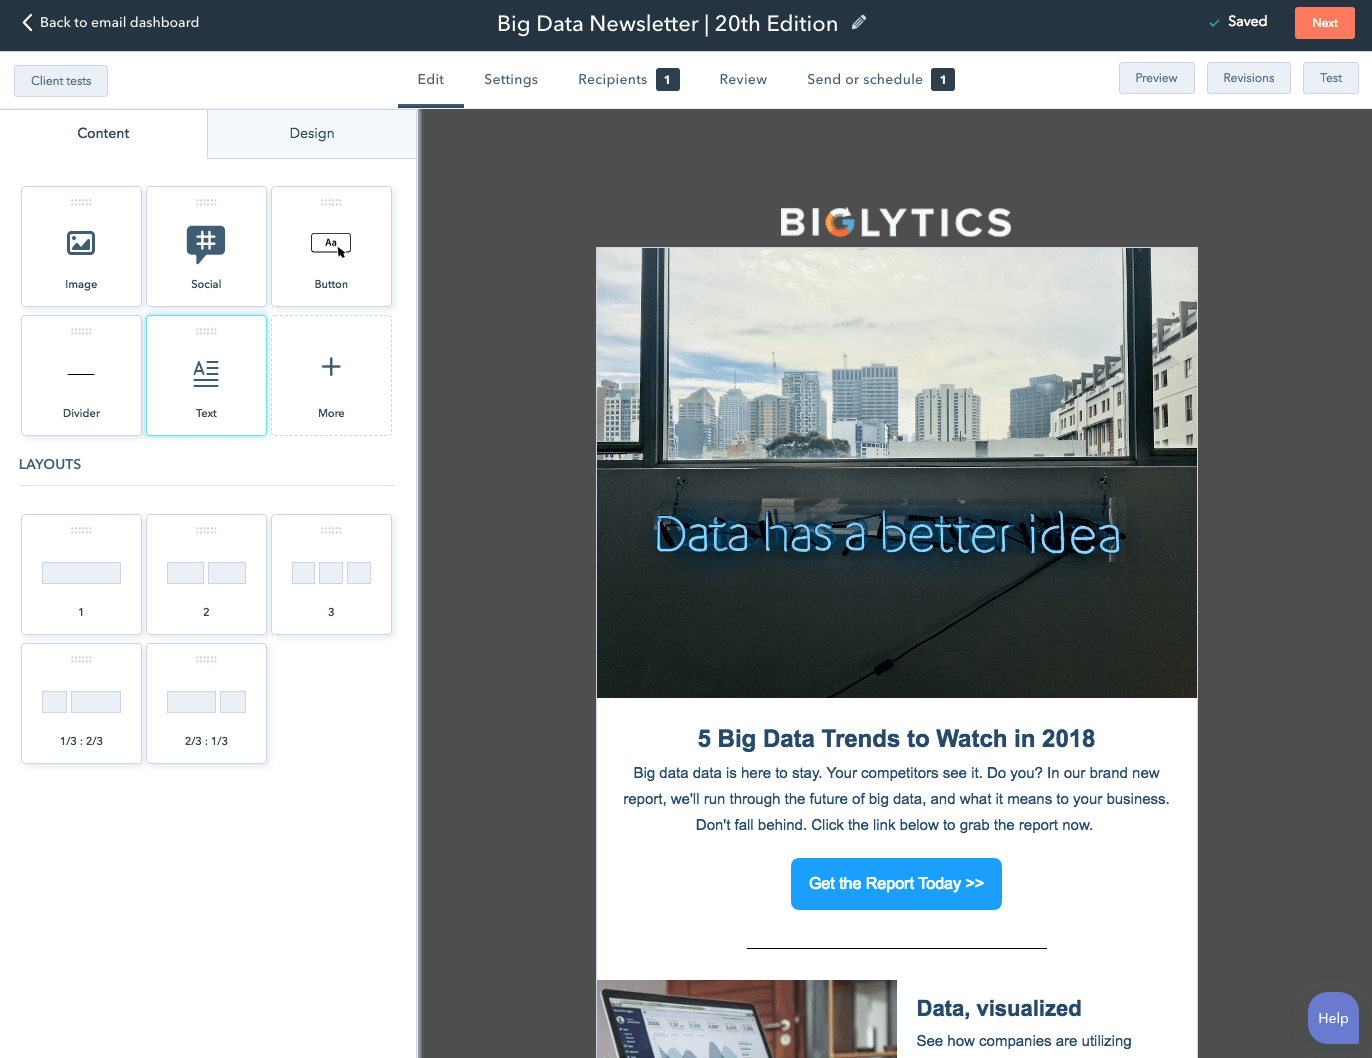
Task: Click the orange Next button
Action: (x=1325, y=23)
